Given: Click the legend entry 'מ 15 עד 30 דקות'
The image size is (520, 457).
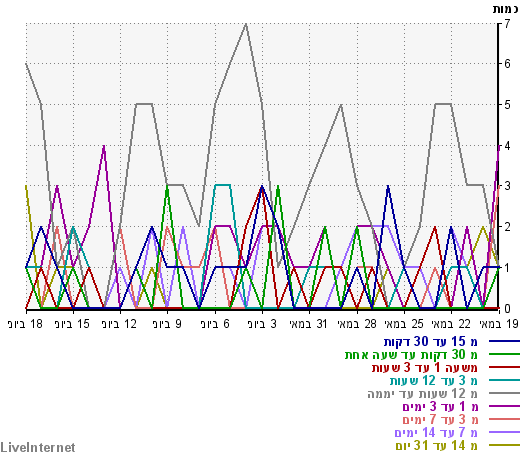Looking at the screenshot, I should [431, 342].
